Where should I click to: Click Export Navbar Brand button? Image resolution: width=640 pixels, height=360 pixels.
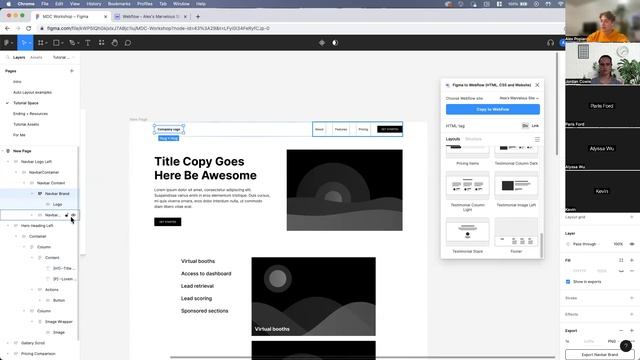[600, 355]
